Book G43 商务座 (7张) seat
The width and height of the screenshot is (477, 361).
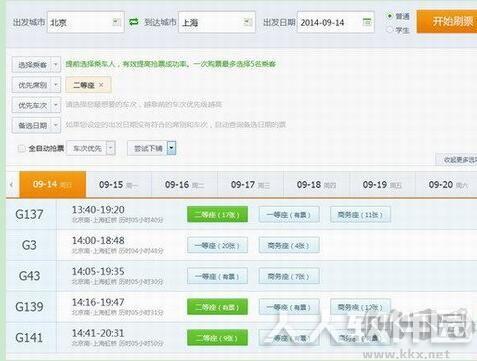click(x=289, y=276)
